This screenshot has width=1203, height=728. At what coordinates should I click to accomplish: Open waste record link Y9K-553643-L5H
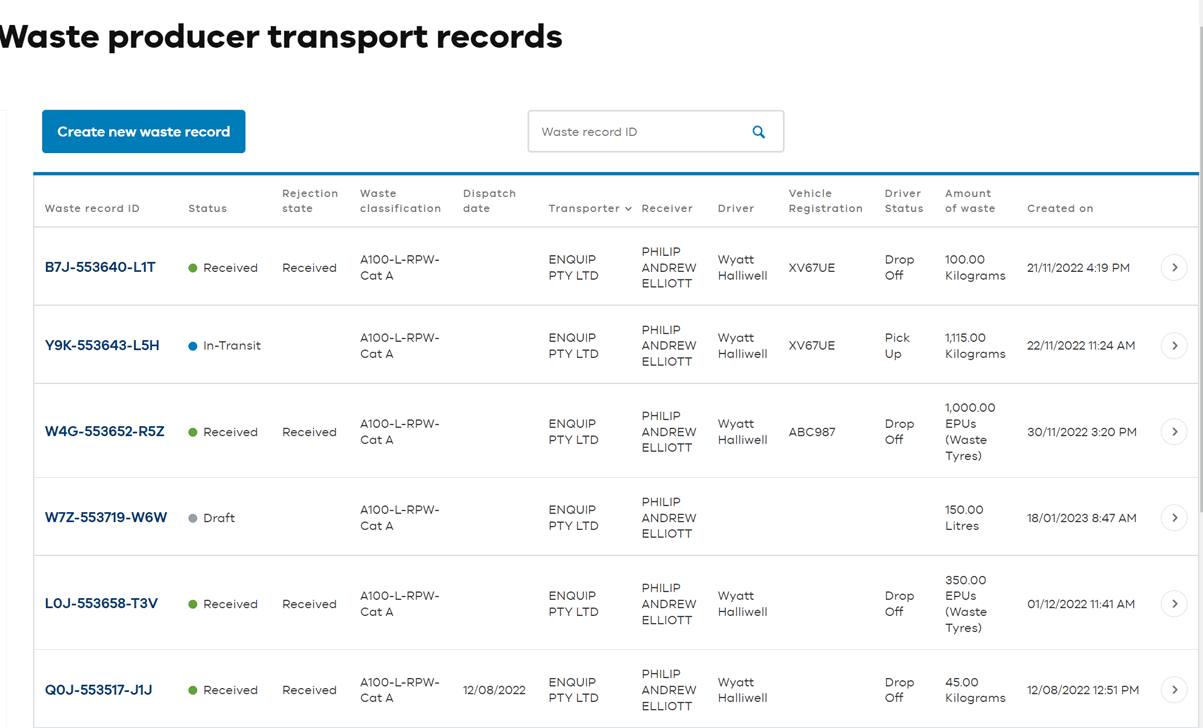[x=102, y=346]
